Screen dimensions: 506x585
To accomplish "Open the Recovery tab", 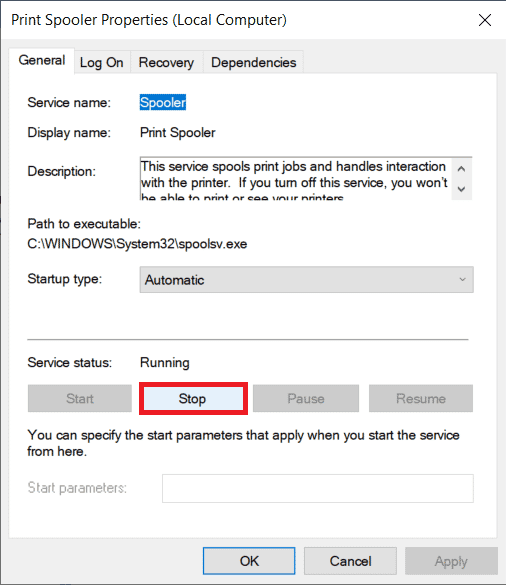I will (x=166, y=62).
